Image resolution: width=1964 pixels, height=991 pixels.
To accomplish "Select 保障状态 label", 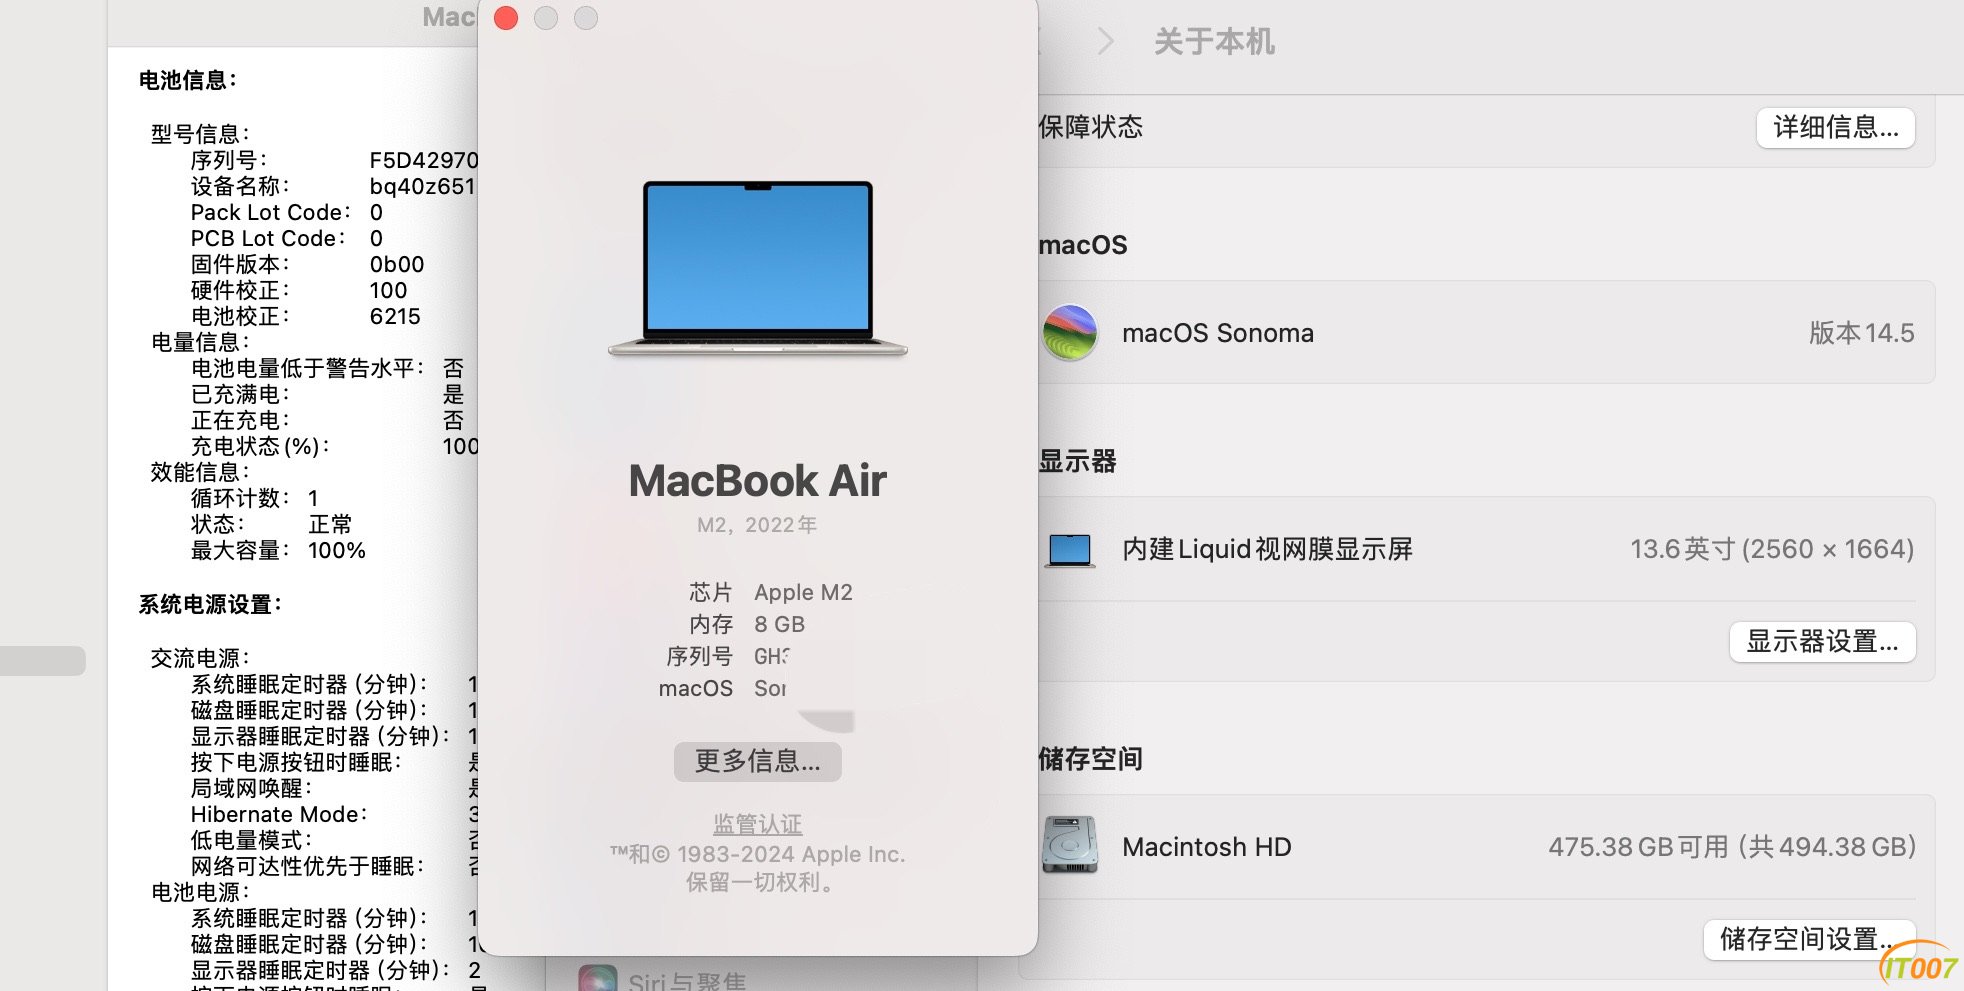I will coord(1091,127).
